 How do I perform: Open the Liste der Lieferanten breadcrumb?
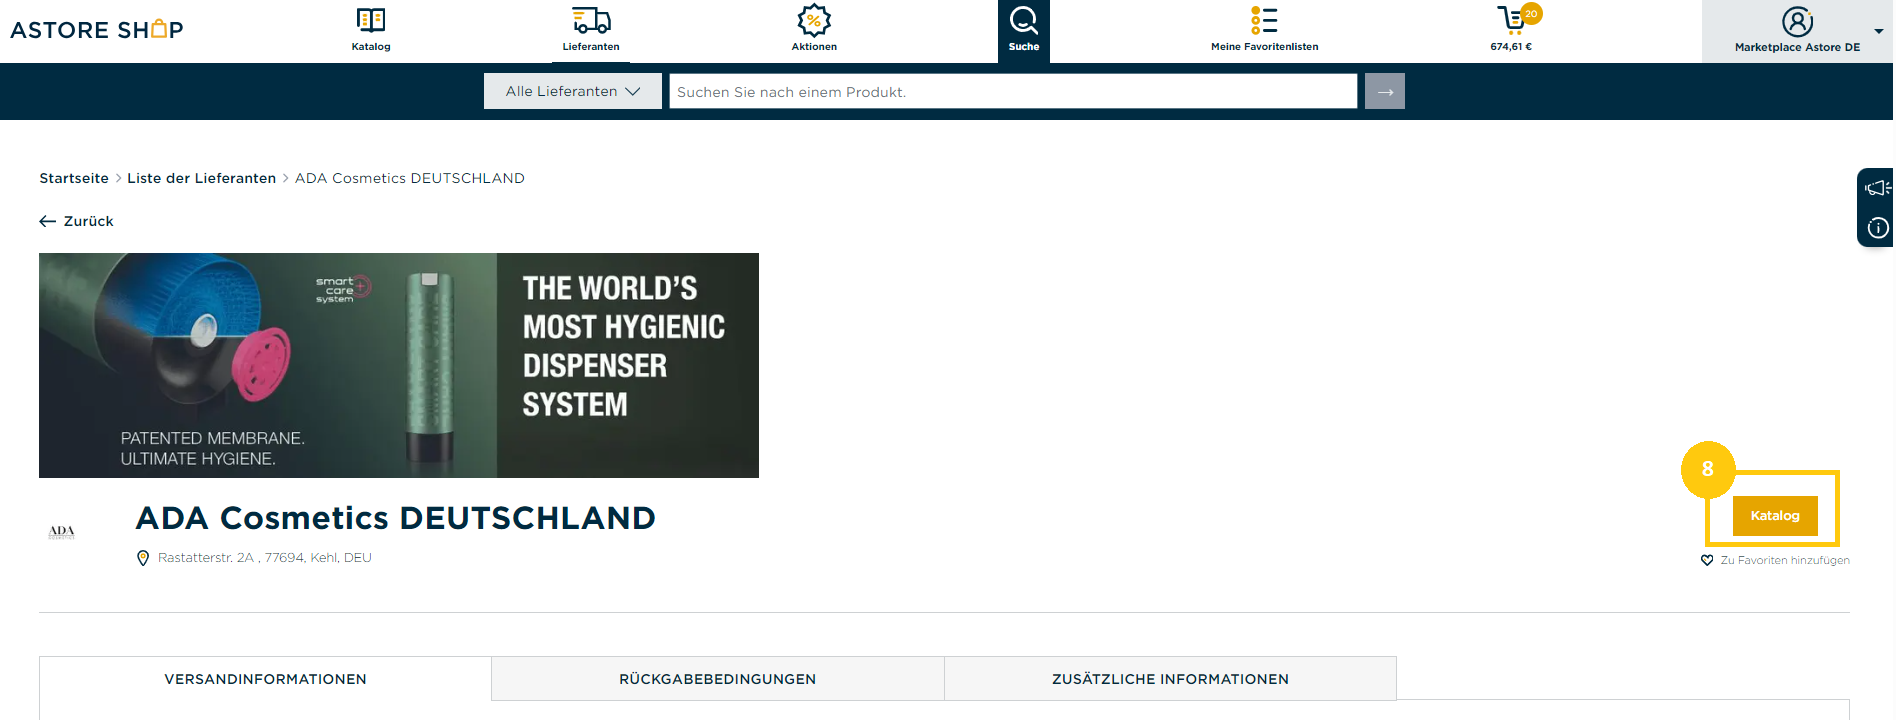201,178
